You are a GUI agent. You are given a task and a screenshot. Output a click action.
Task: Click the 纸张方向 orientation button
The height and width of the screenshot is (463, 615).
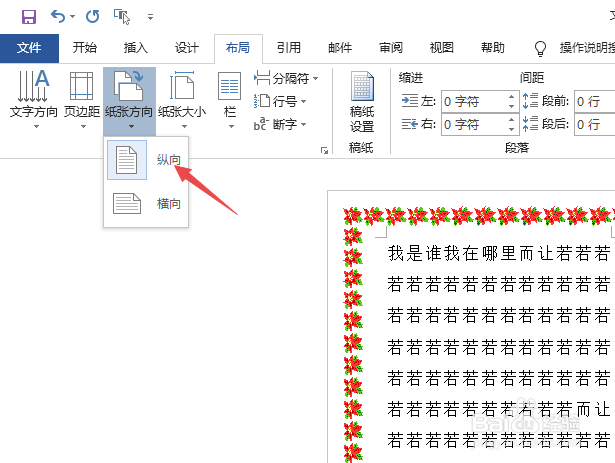129,99
